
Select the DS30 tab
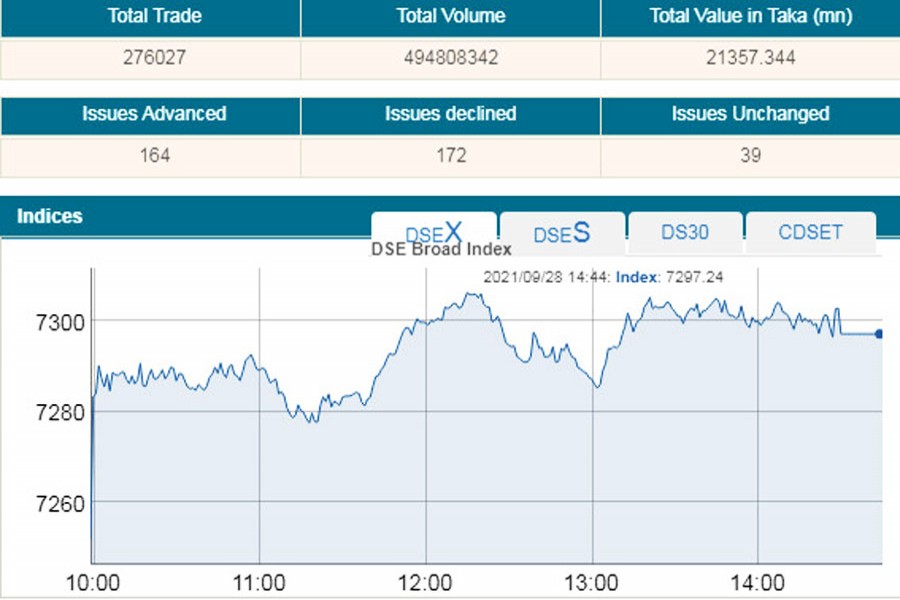click(685, 232)
